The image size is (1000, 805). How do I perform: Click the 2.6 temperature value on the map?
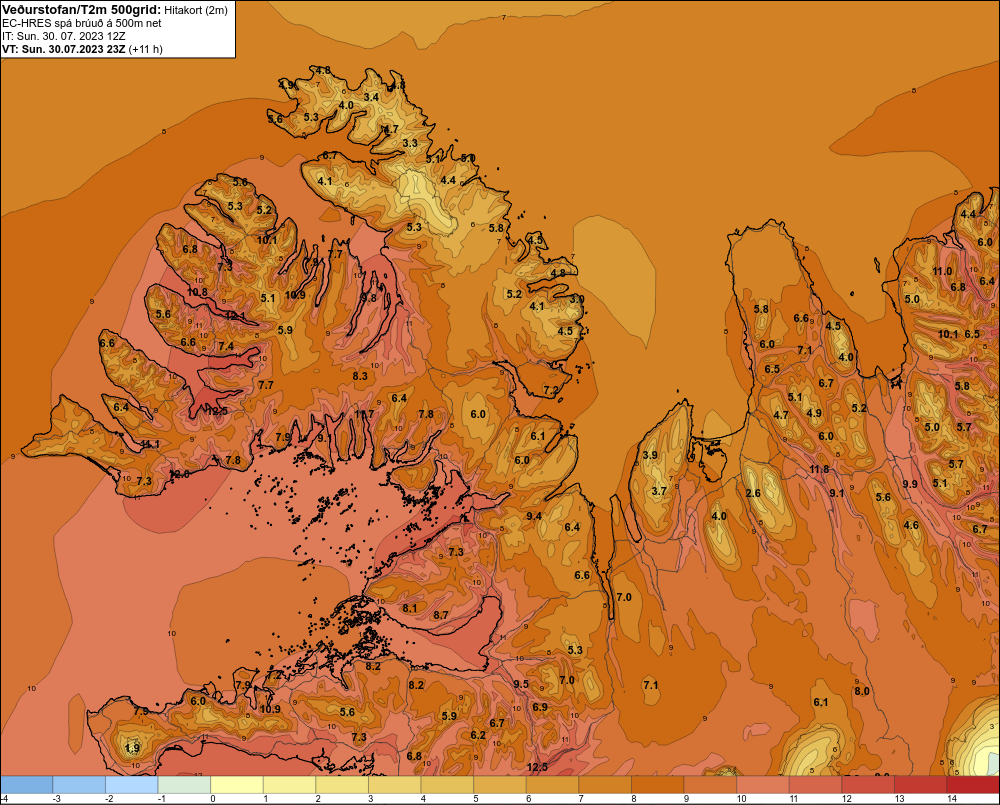[753, 493]
